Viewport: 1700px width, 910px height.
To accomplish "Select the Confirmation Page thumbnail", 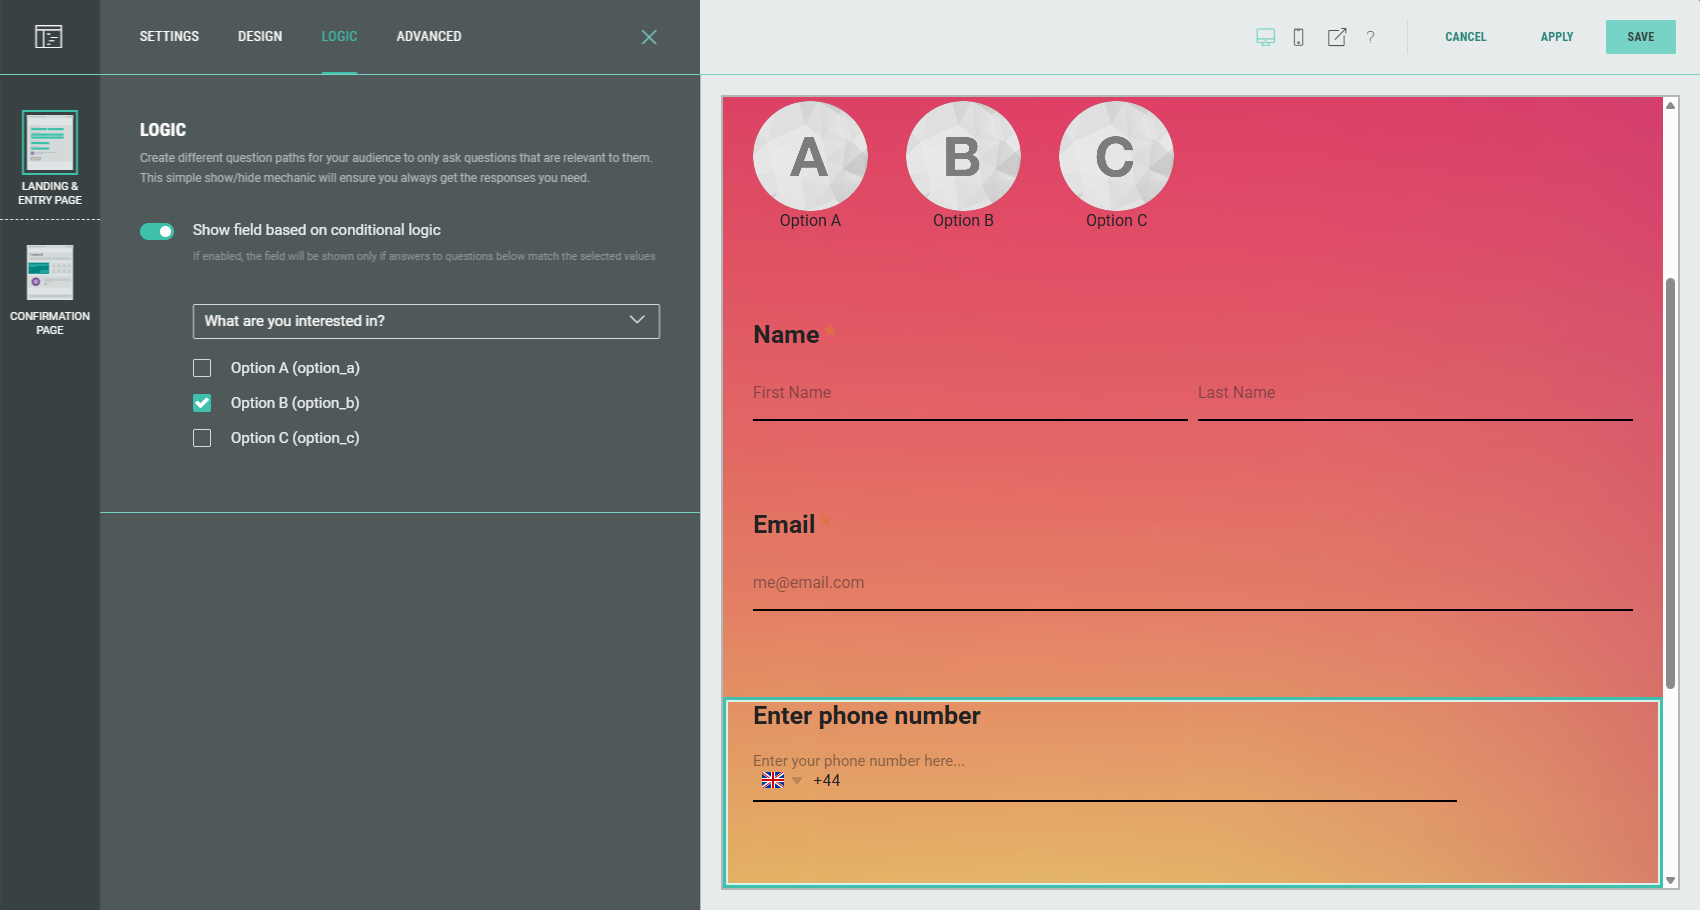I will pyautogui.click(x=50, y=273).
